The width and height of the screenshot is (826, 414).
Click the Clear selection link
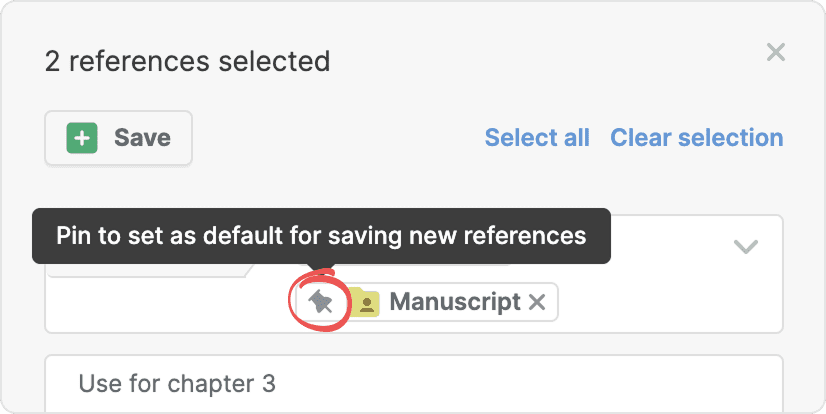pyautogui.click(x=696, y=138)
